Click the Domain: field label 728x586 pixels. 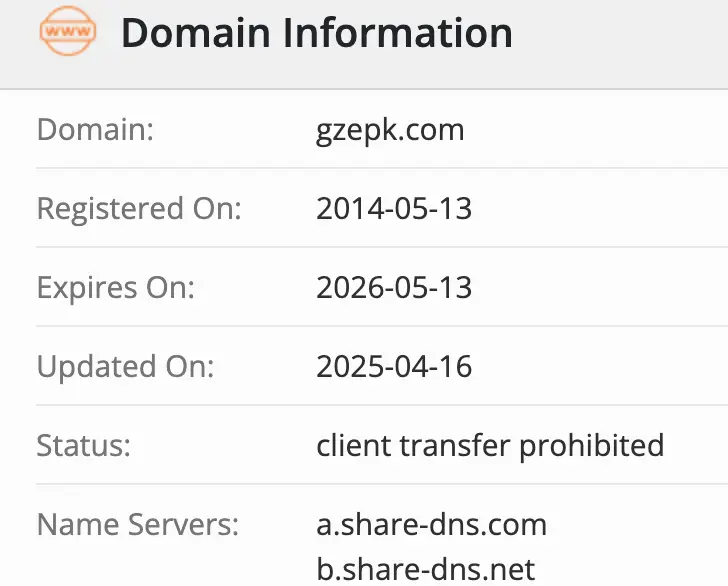[95, 130]
